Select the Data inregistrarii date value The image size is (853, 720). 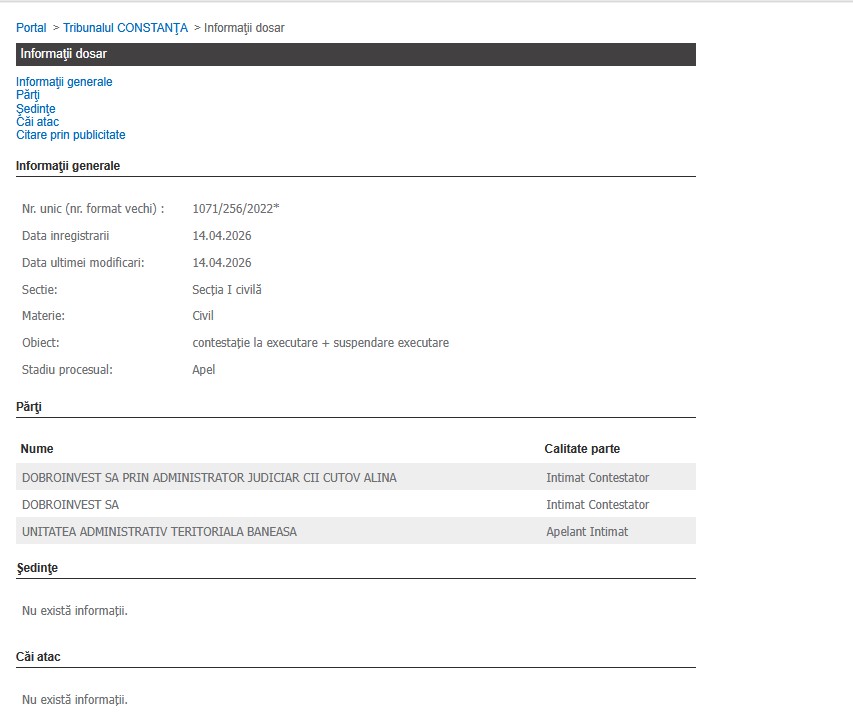click(221, 236)
